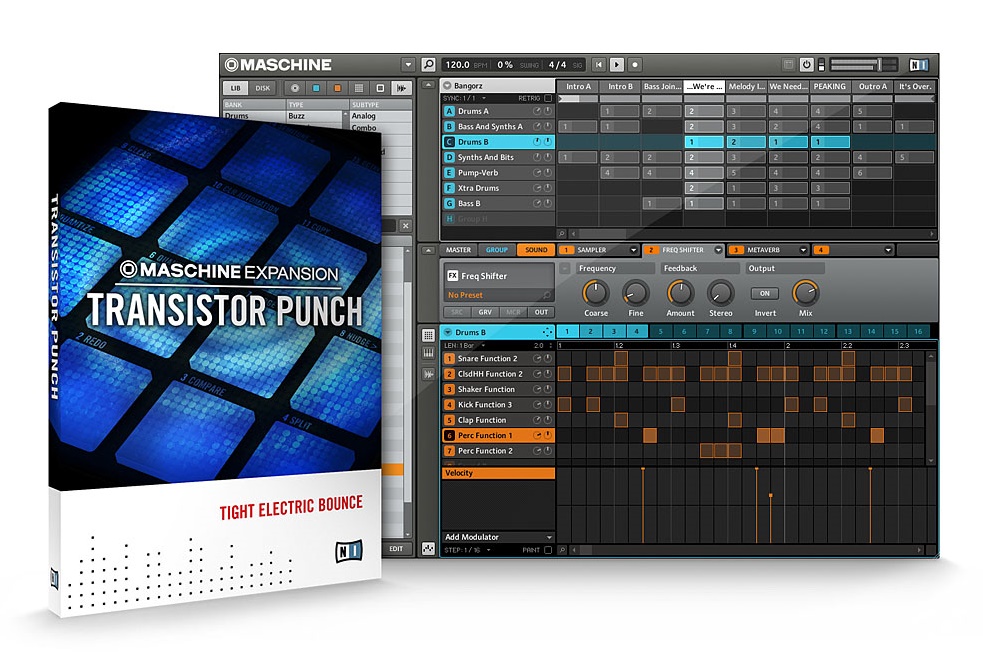
Task: Open the OUT output page button
Action: (541, 312)
